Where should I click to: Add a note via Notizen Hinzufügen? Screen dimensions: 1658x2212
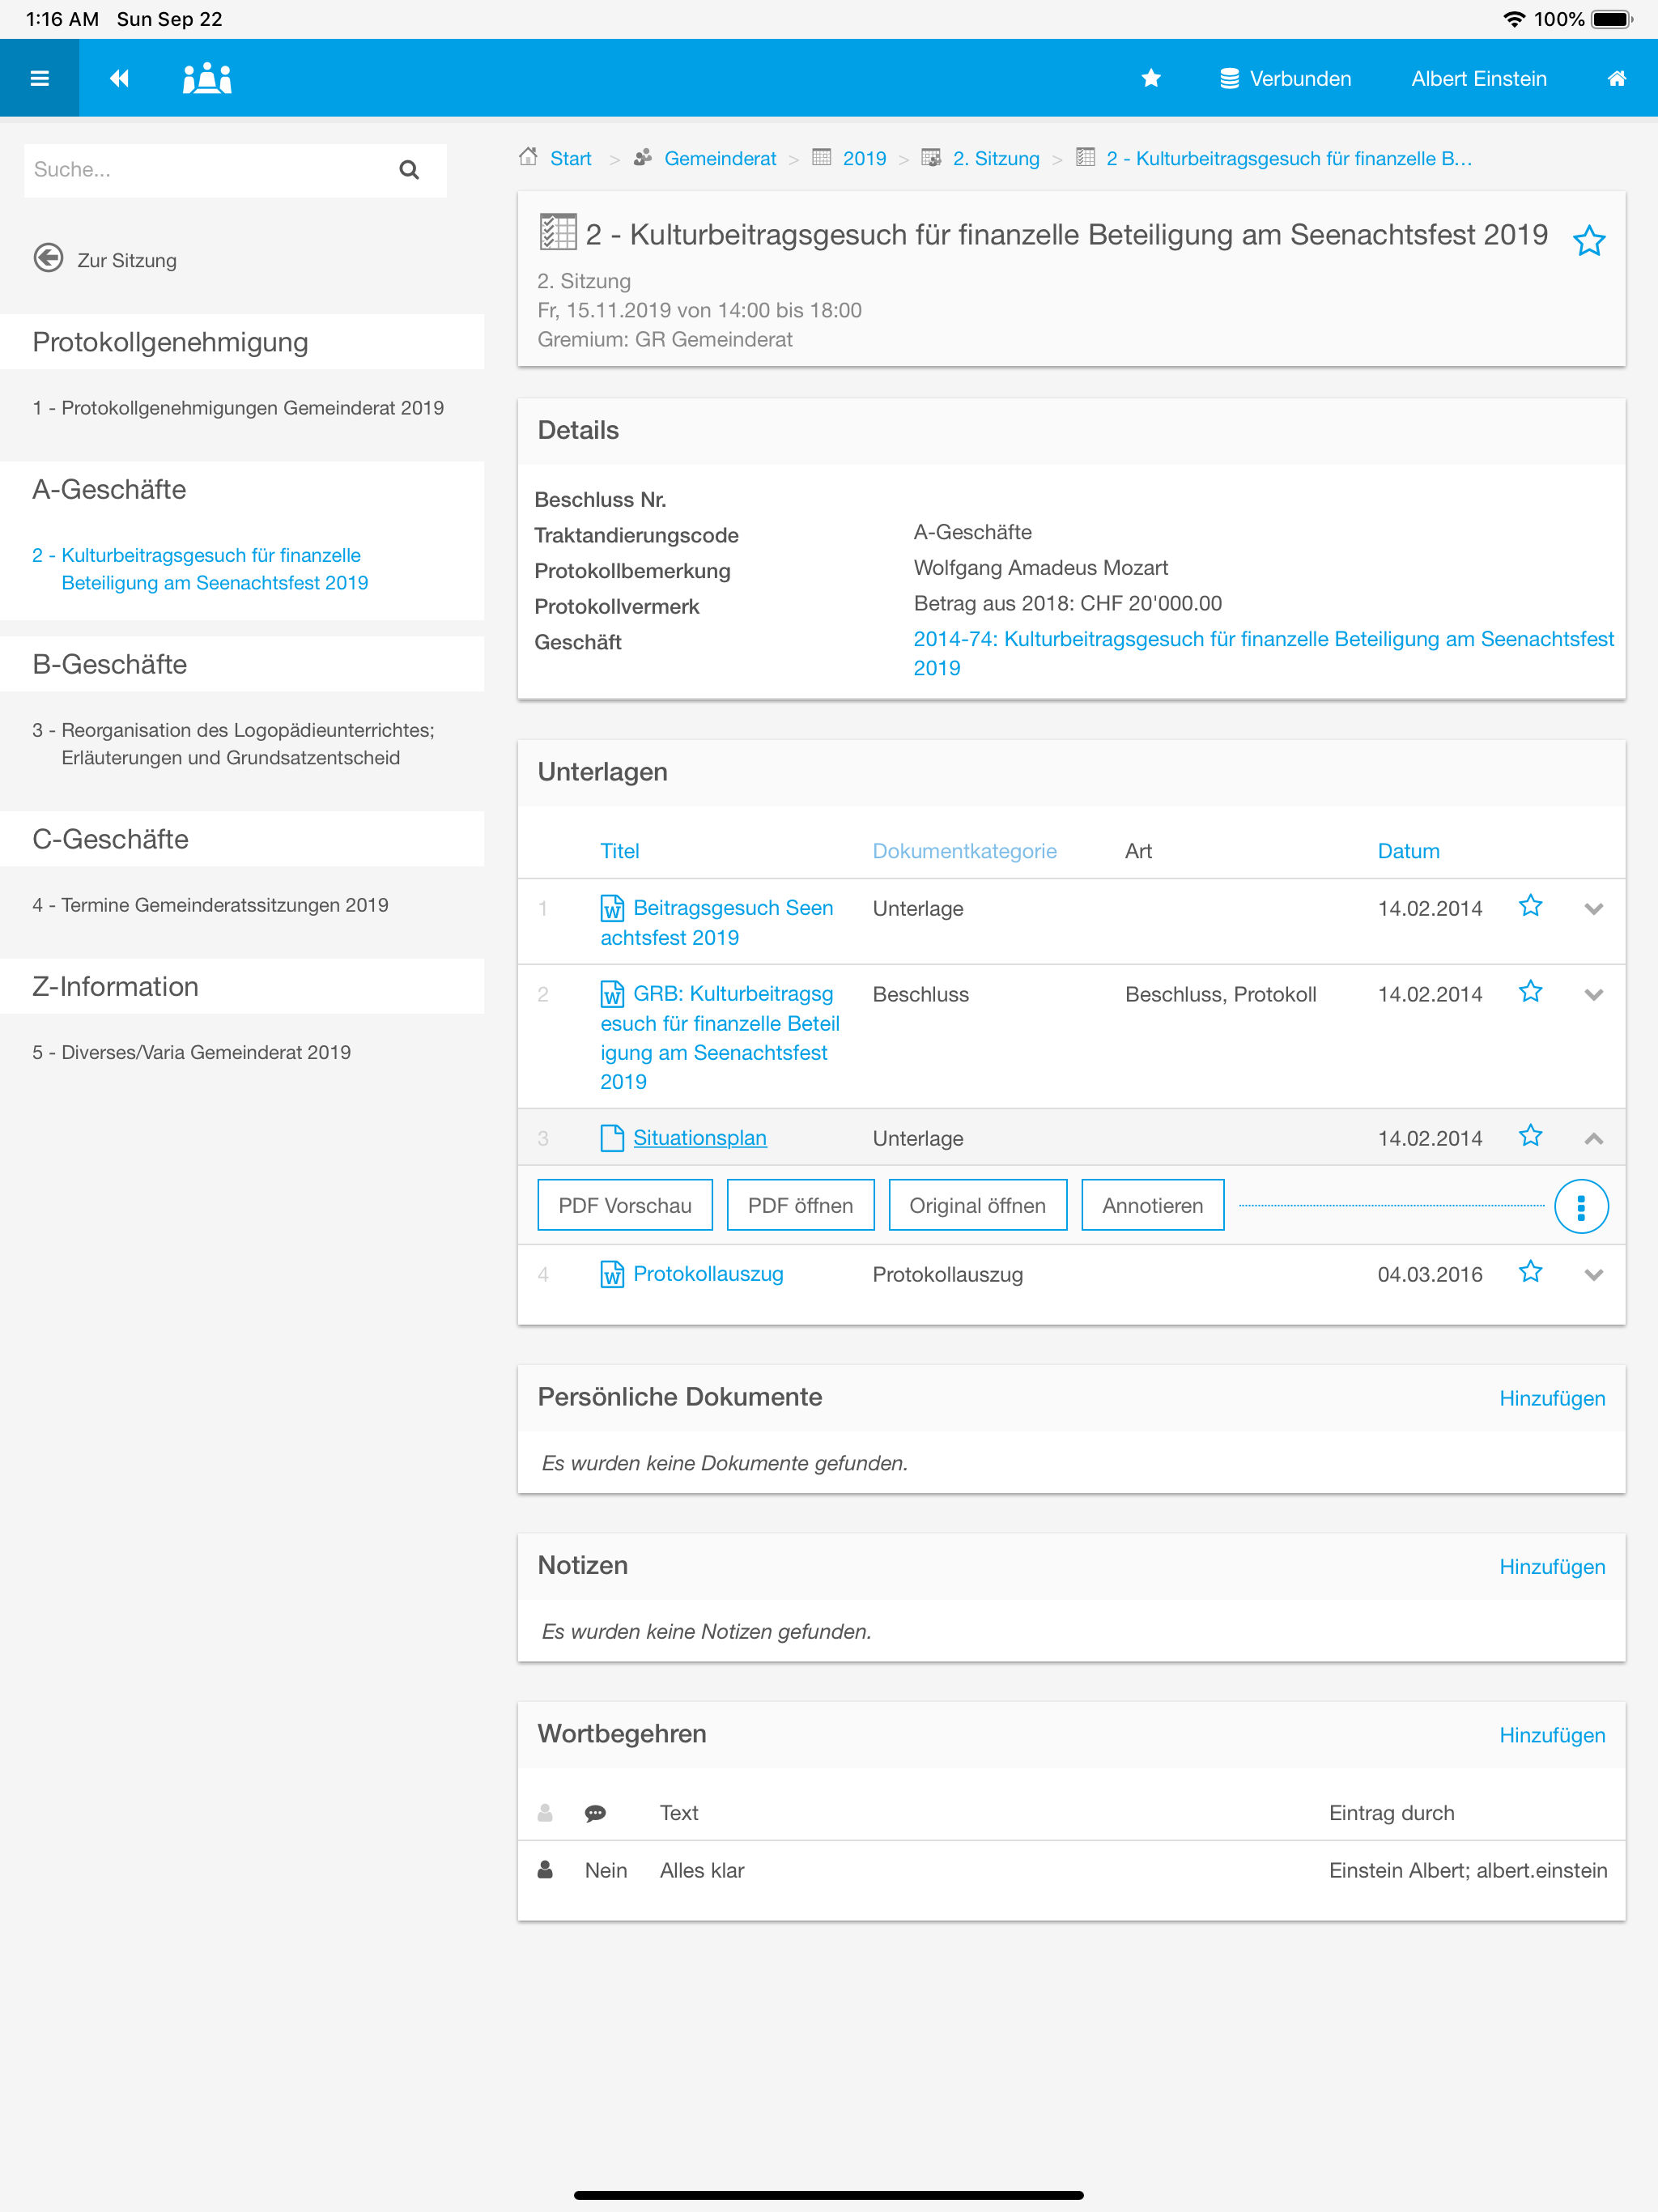[1552, 1566]
